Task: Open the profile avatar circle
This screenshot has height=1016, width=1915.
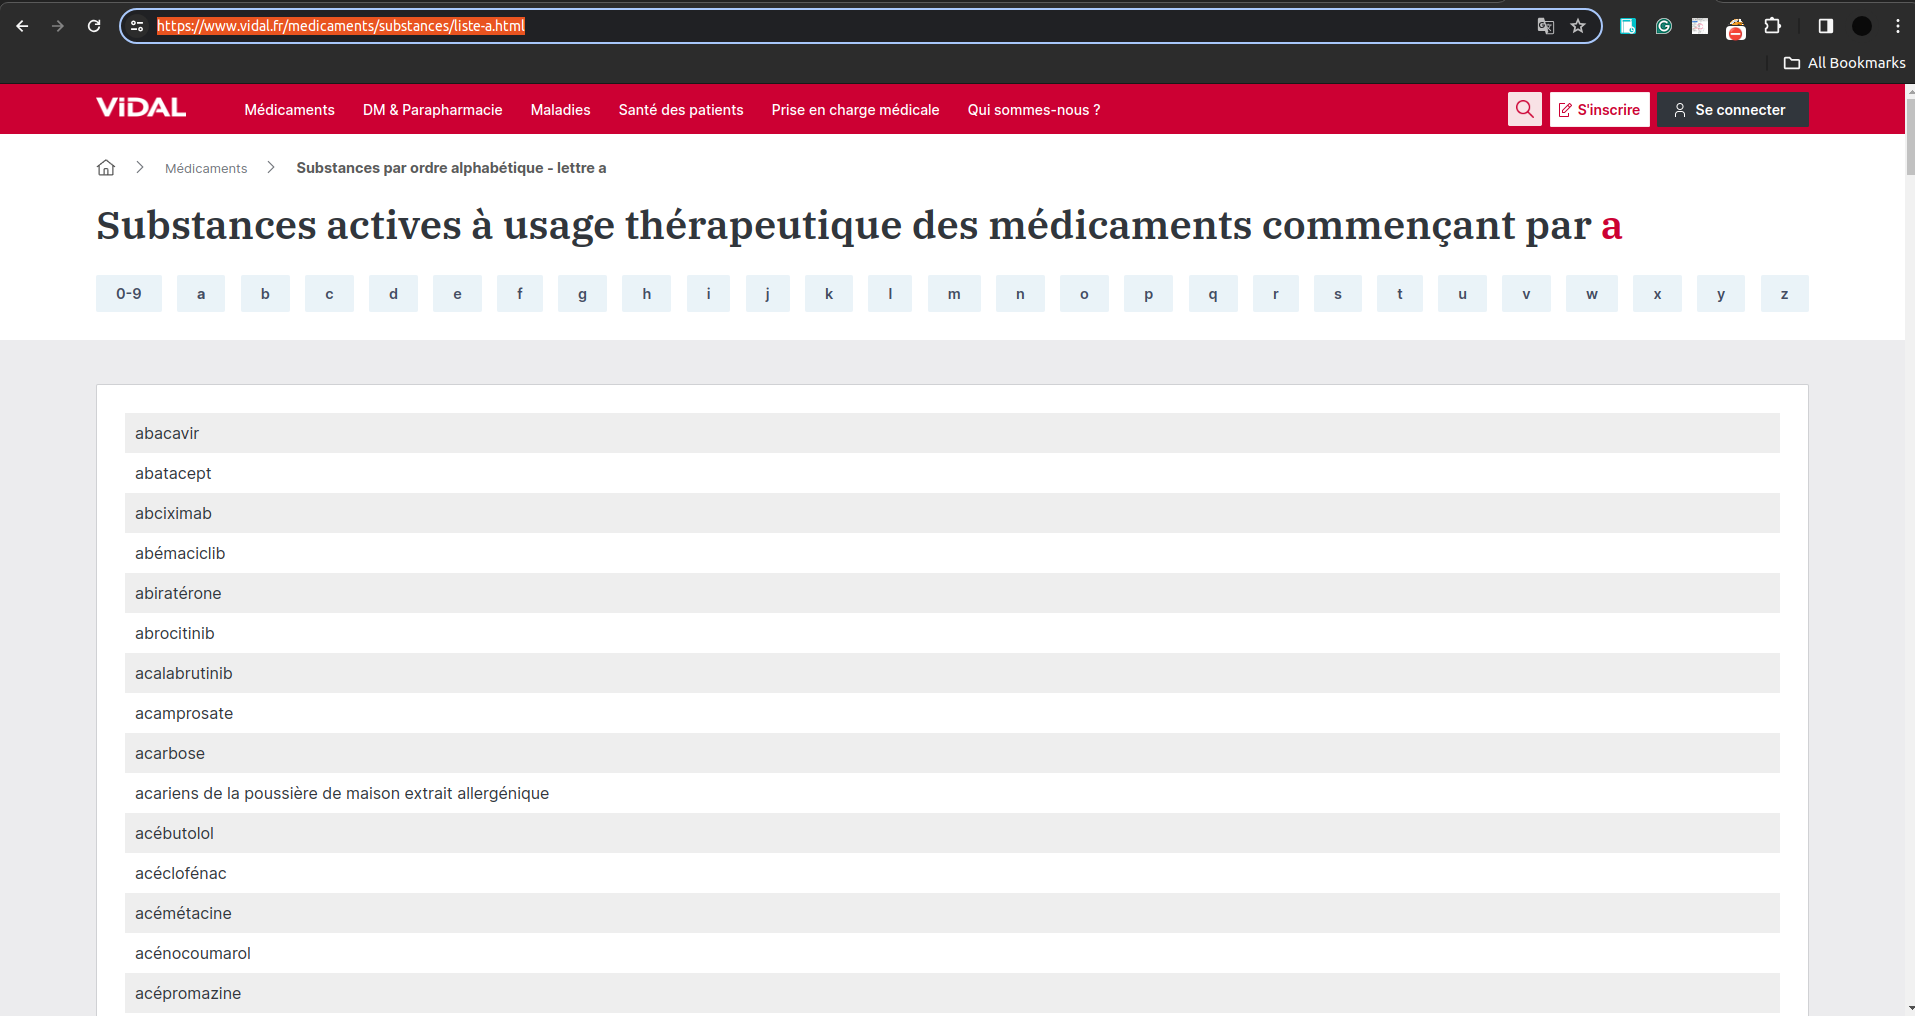Action: pyautogui.click(x=1862, y=26)
